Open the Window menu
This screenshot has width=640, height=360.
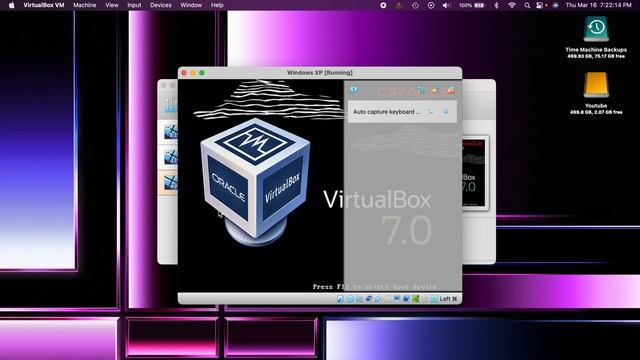(x=191, y=5)
